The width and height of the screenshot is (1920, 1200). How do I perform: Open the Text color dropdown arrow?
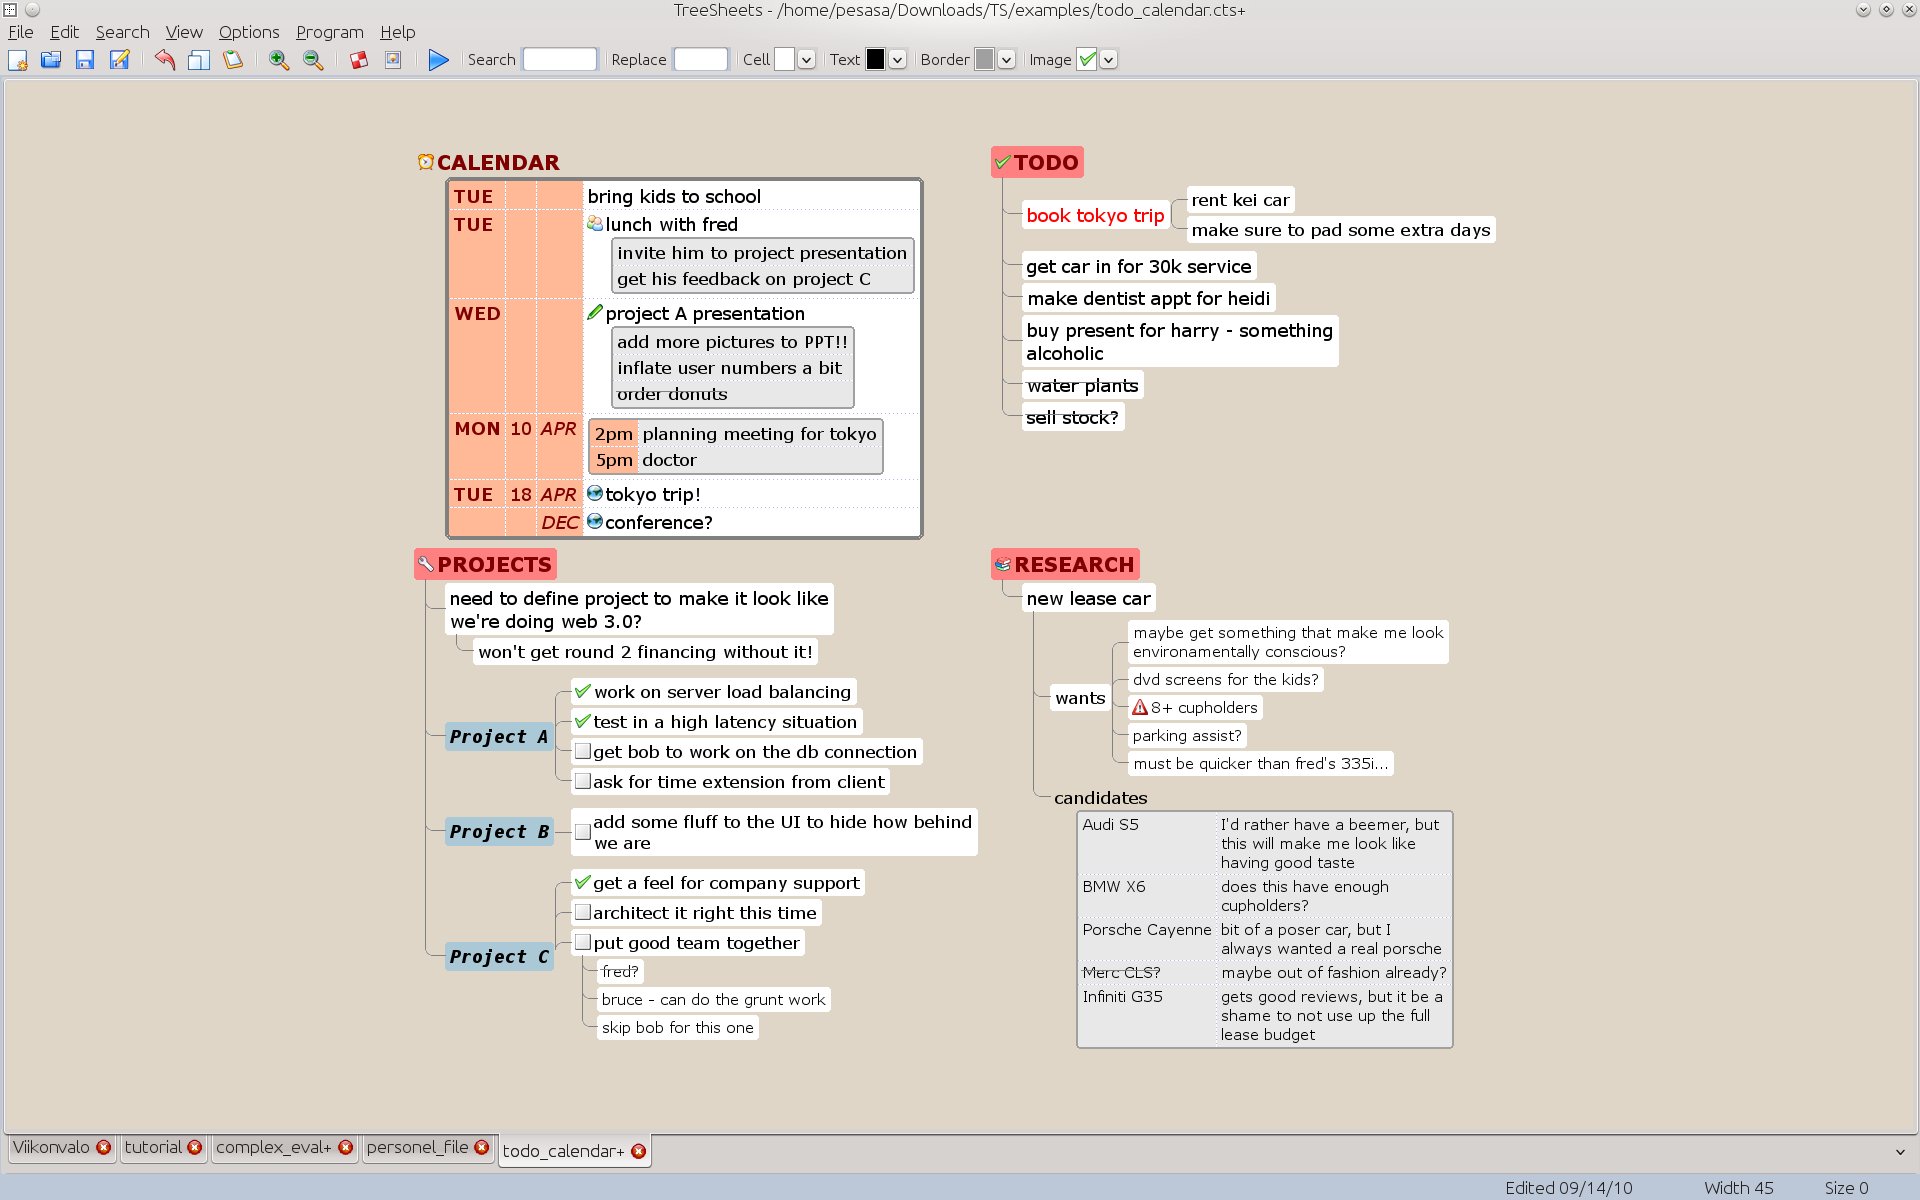pos(897,60)
